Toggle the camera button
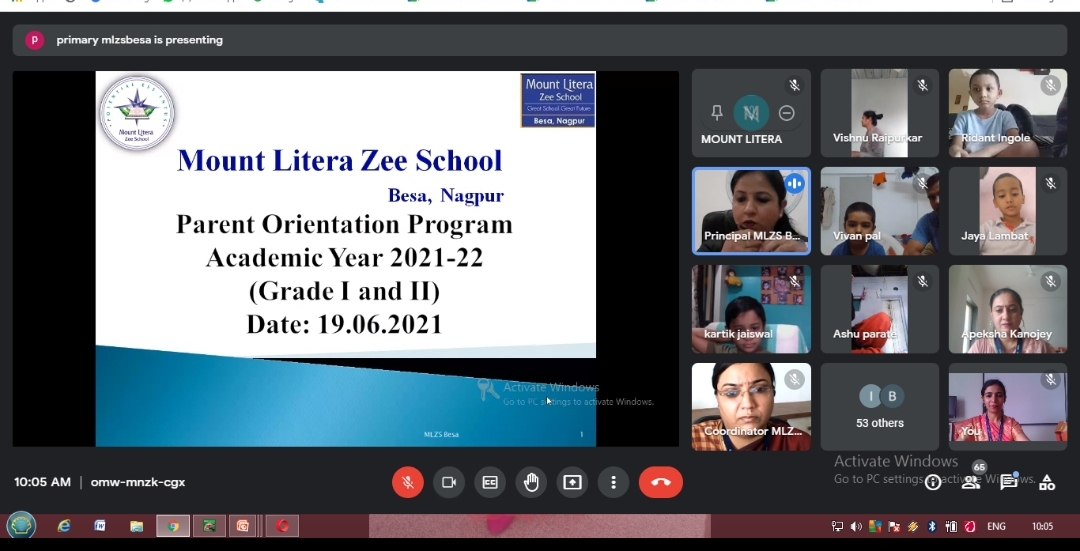 [449, 482]
